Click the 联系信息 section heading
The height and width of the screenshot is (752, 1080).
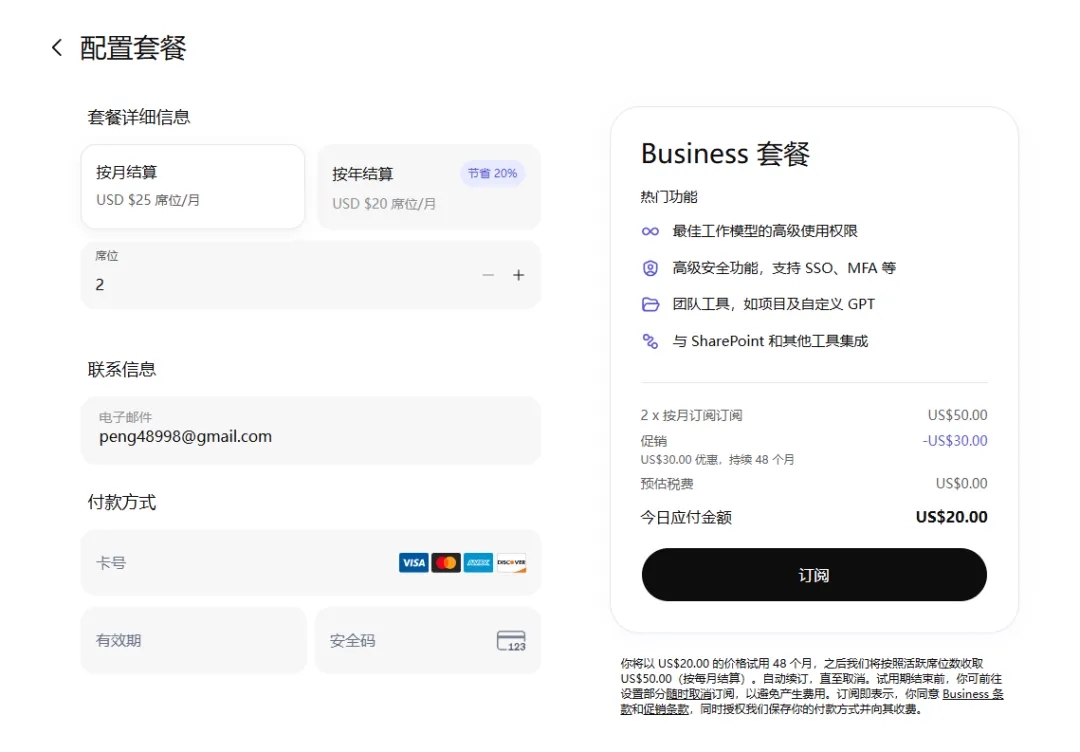tap(122, 370)
